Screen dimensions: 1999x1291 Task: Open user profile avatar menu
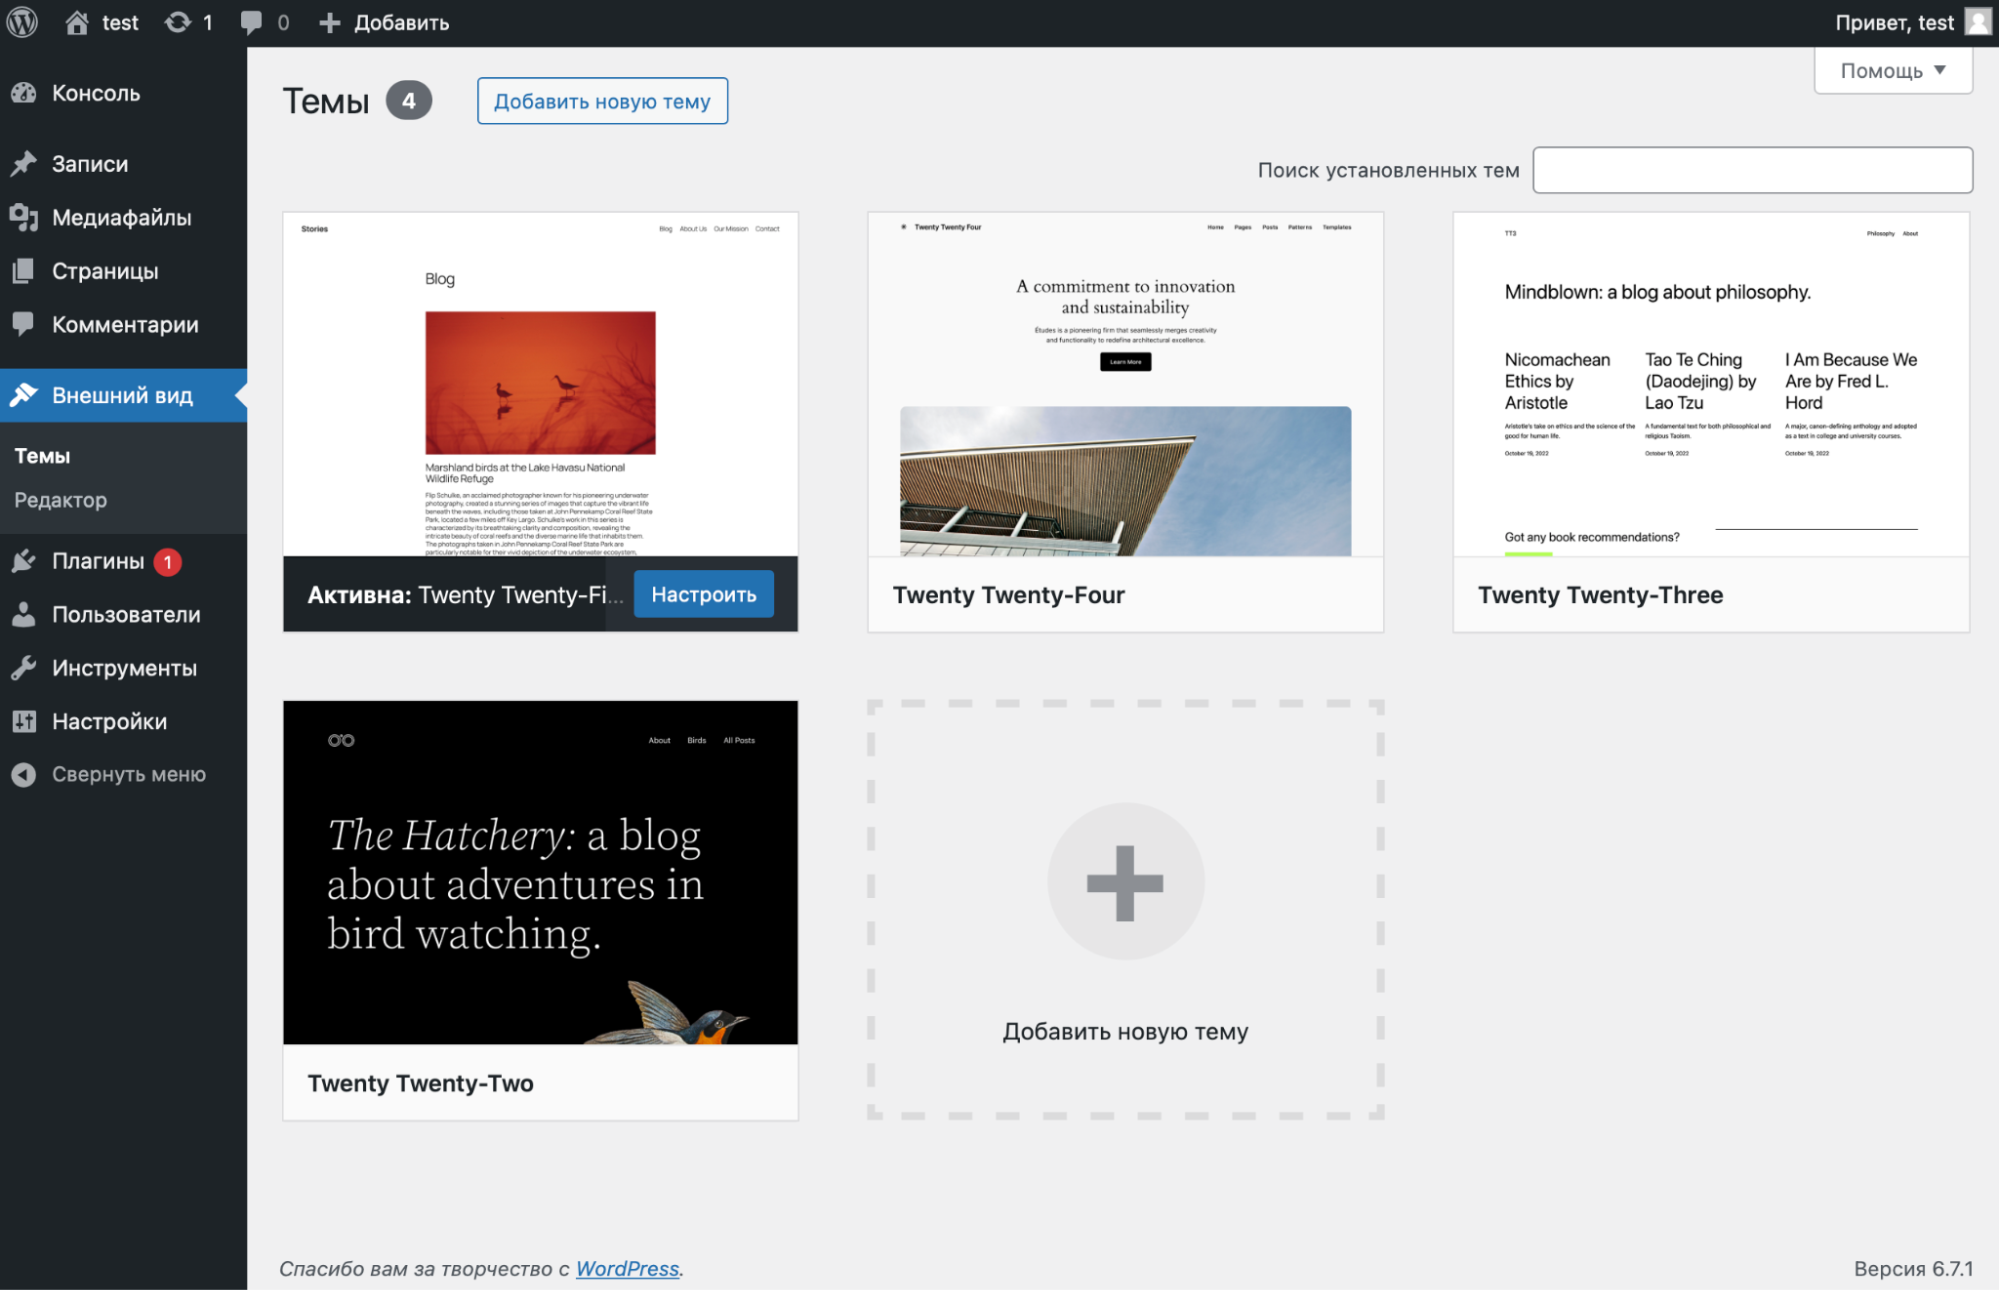click(x=1977, y=22)
